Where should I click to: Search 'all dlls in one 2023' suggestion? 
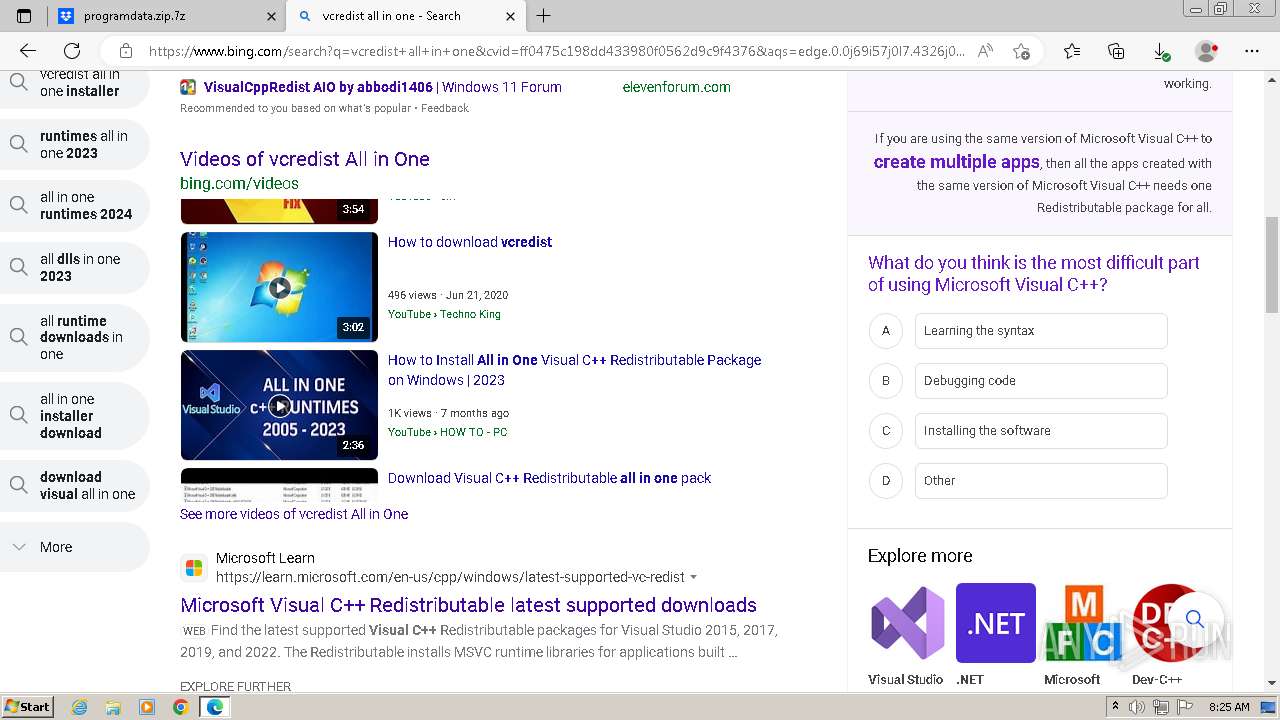pyautogui.click(x=74, y=268)
